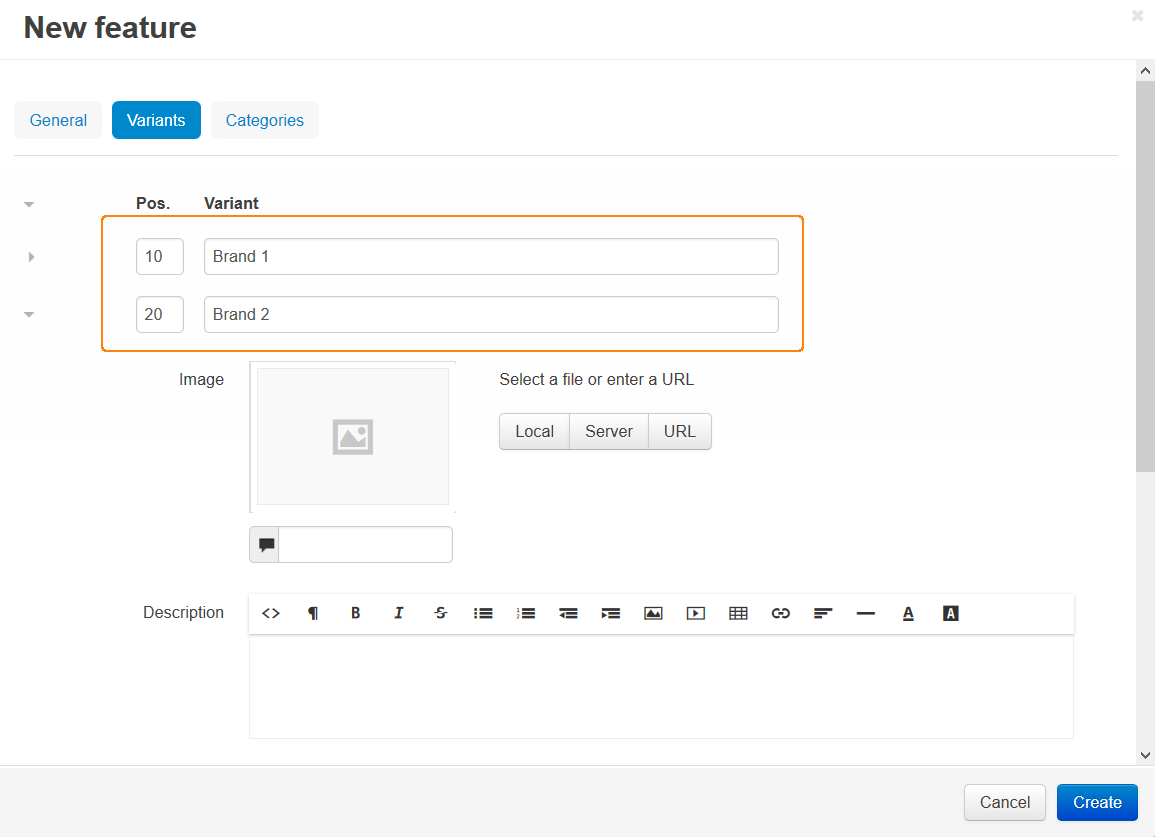This screenshot has width=1155, height=837.
Task: Focus the position field containing 20
Action: [x=160, y=315]
